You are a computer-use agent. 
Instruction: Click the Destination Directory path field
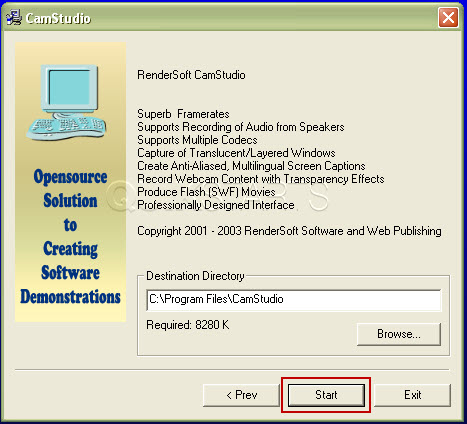point(294,300)
